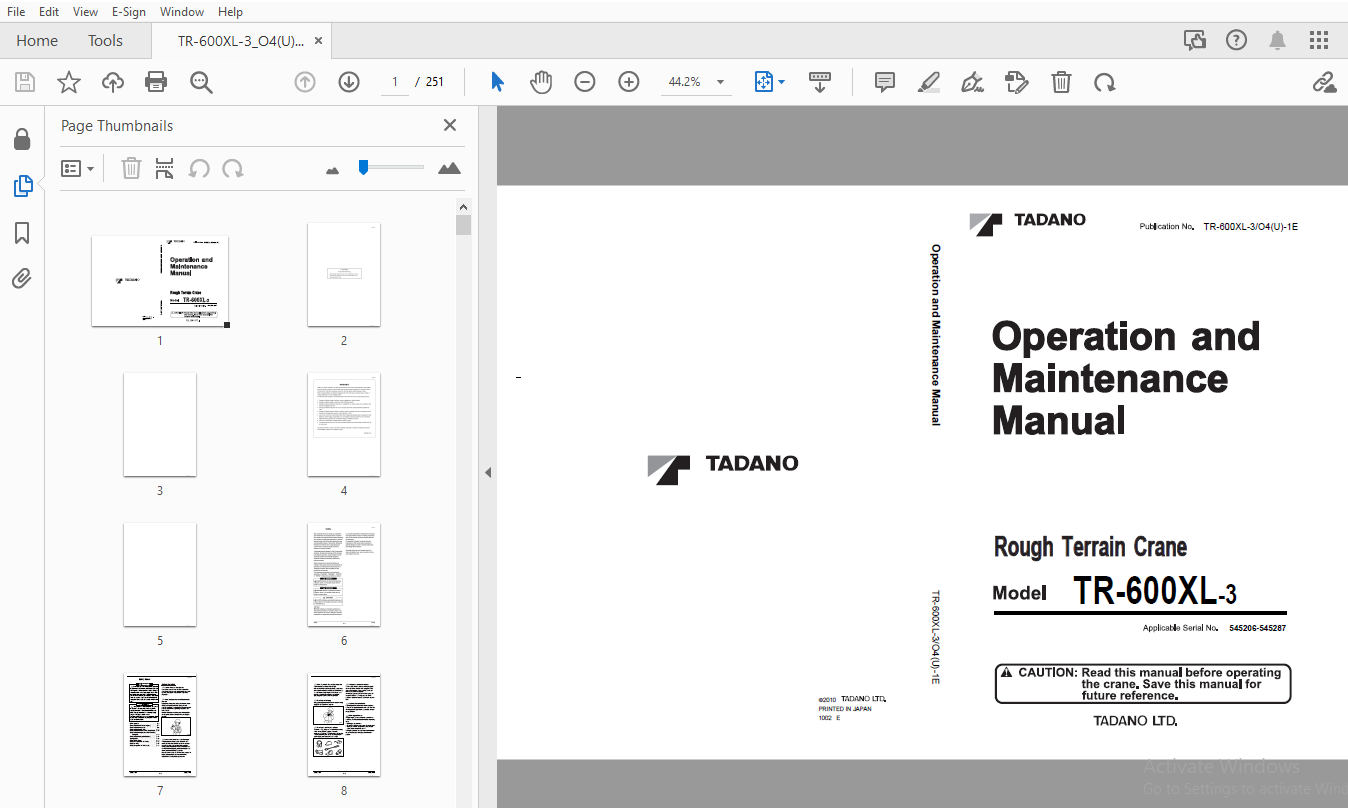Screen dimensions: 1348x808
Task: Open the View menu
Action: coord(86,11)
